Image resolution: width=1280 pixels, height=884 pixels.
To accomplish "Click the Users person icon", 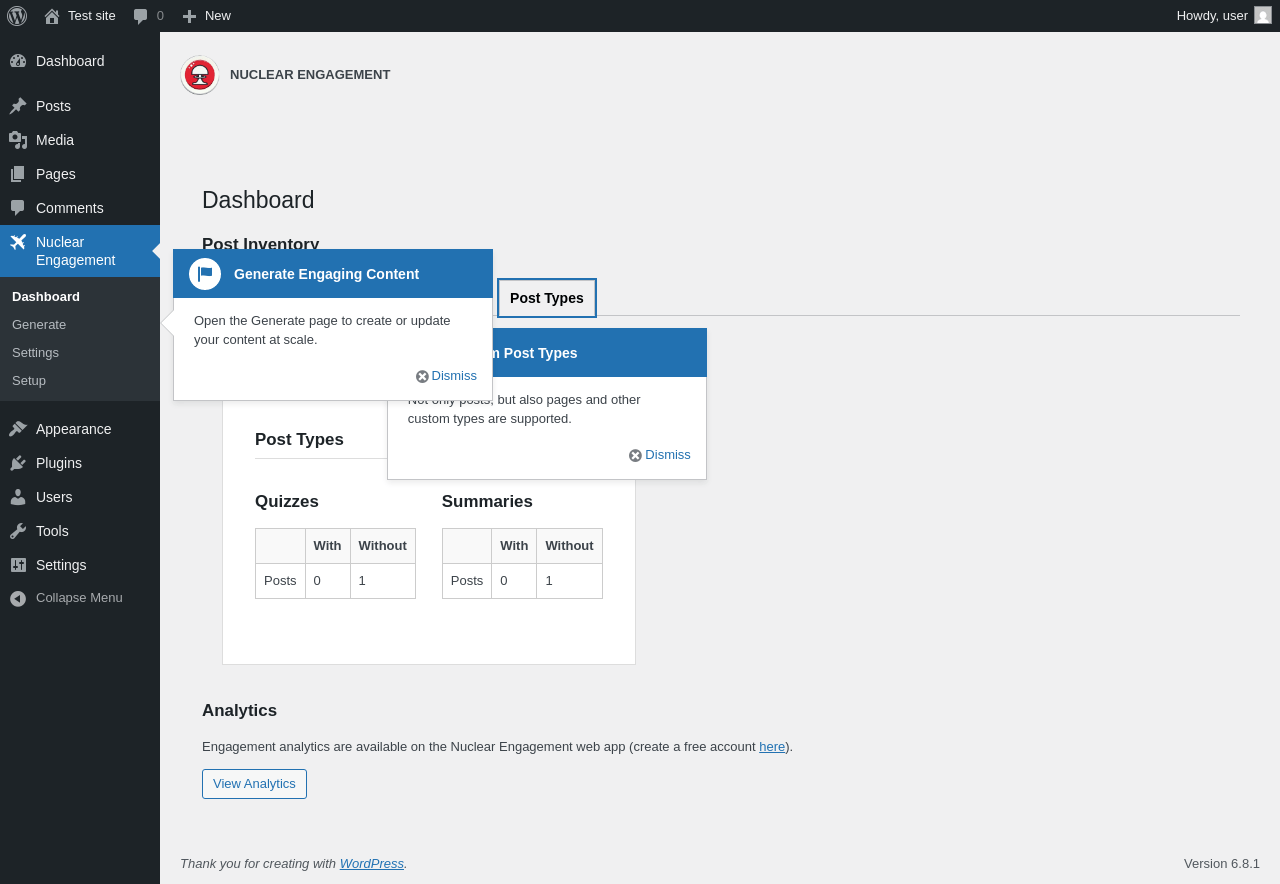I will point(18,497).
